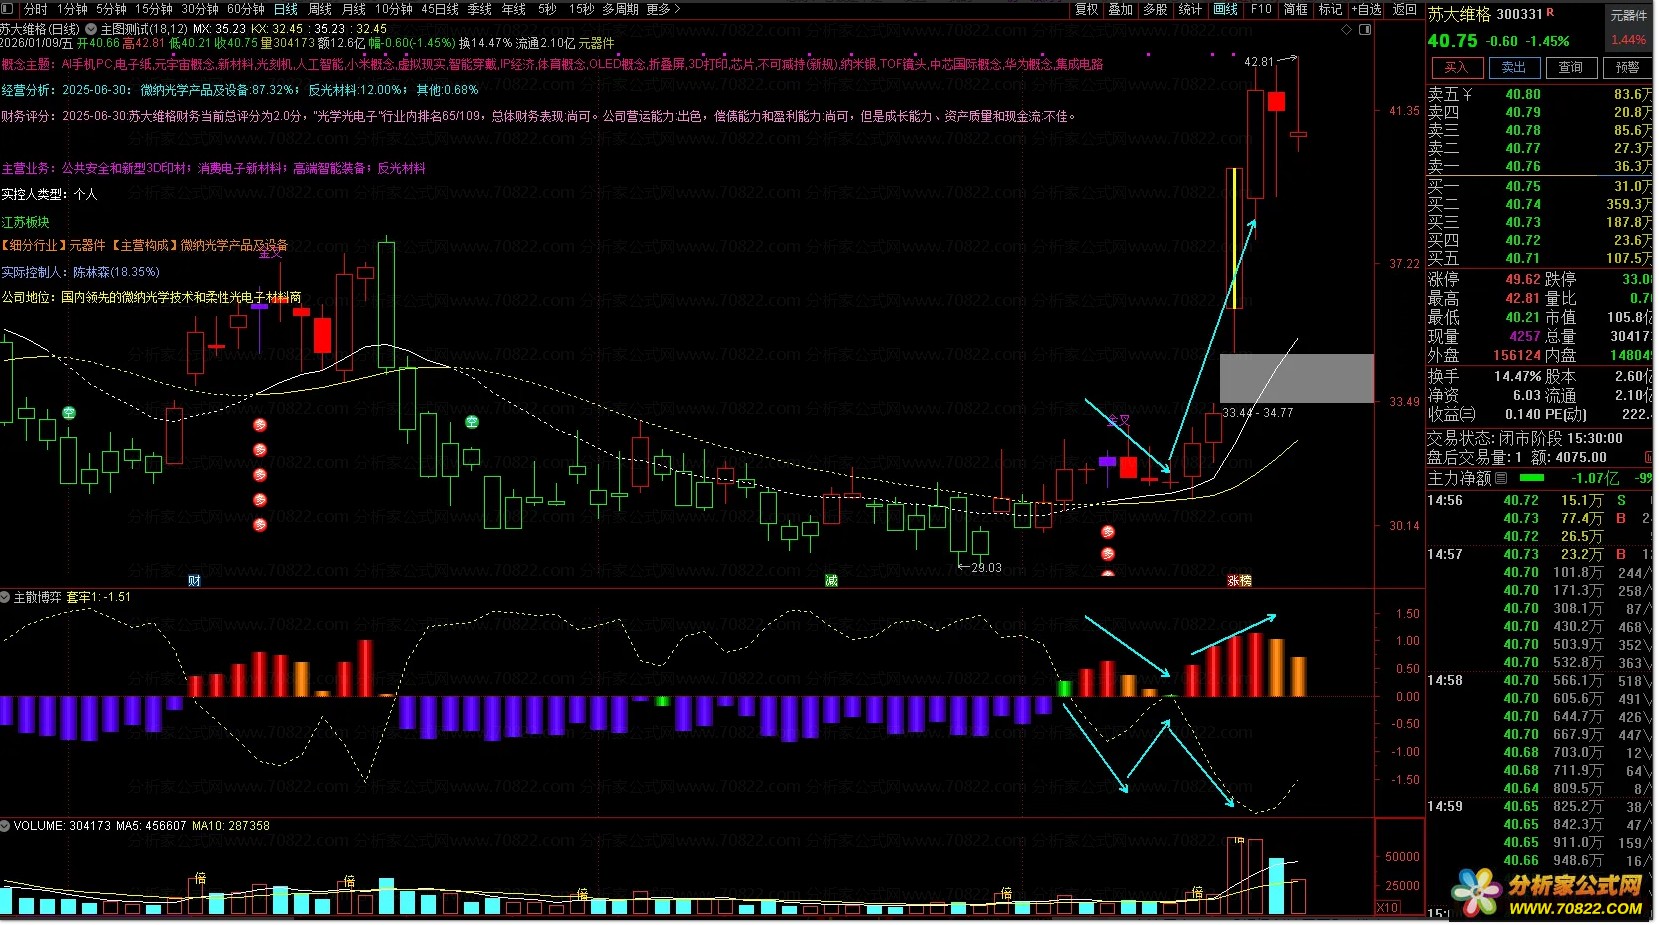
Task: Select the 年线 yearly period
Action: click(x=514, y=9)
